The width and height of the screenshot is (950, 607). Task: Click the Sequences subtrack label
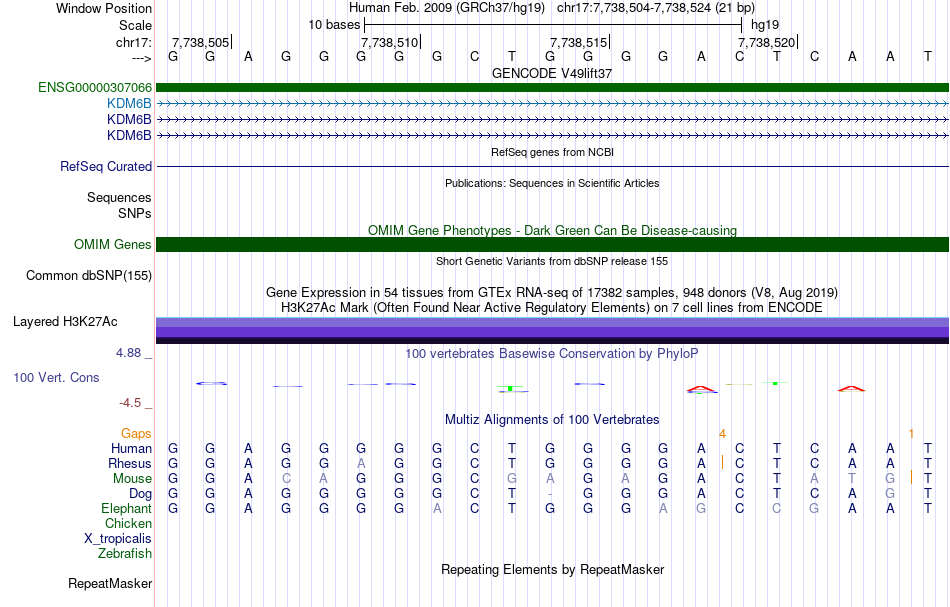(x=119, y=197)
